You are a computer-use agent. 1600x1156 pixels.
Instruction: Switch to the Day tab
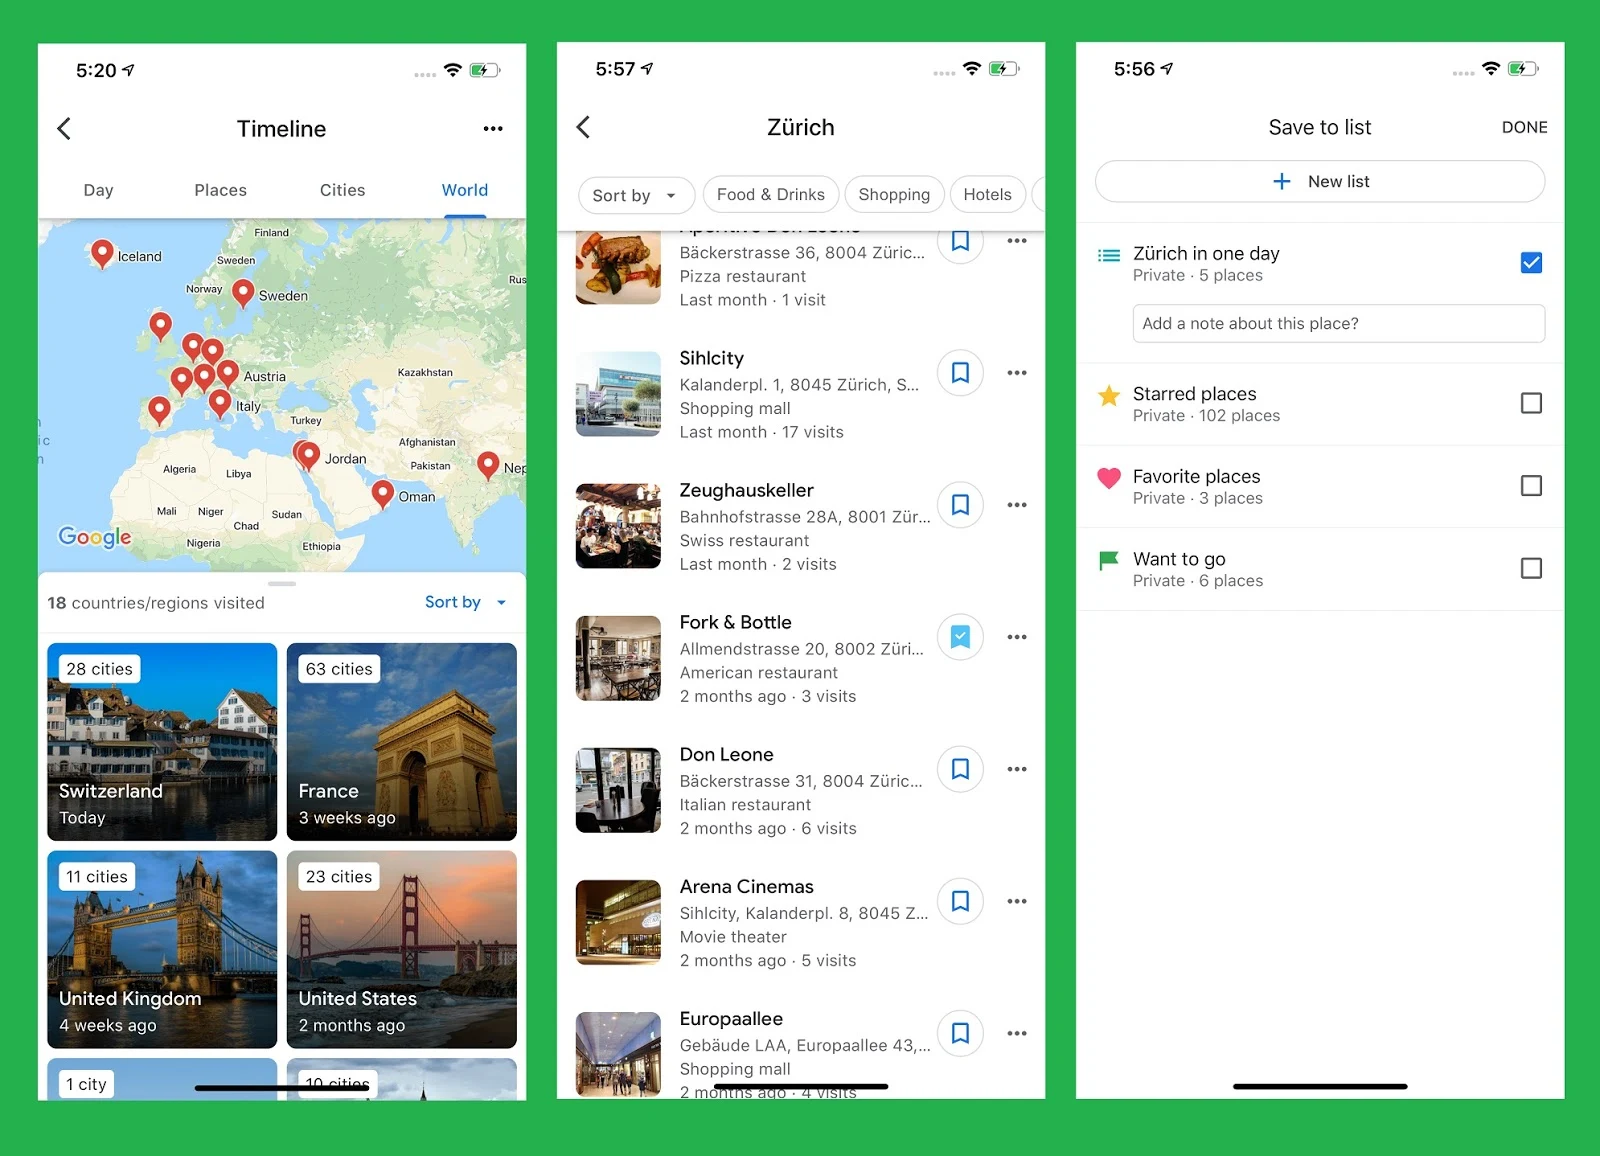coord(98,190)
